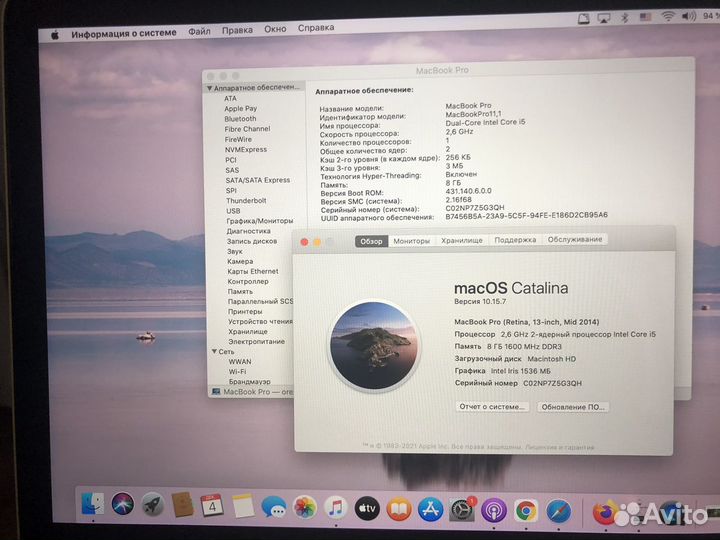Click the Отчет о системе button
Screen dimensions: 720x540
(x=492, y=406)
